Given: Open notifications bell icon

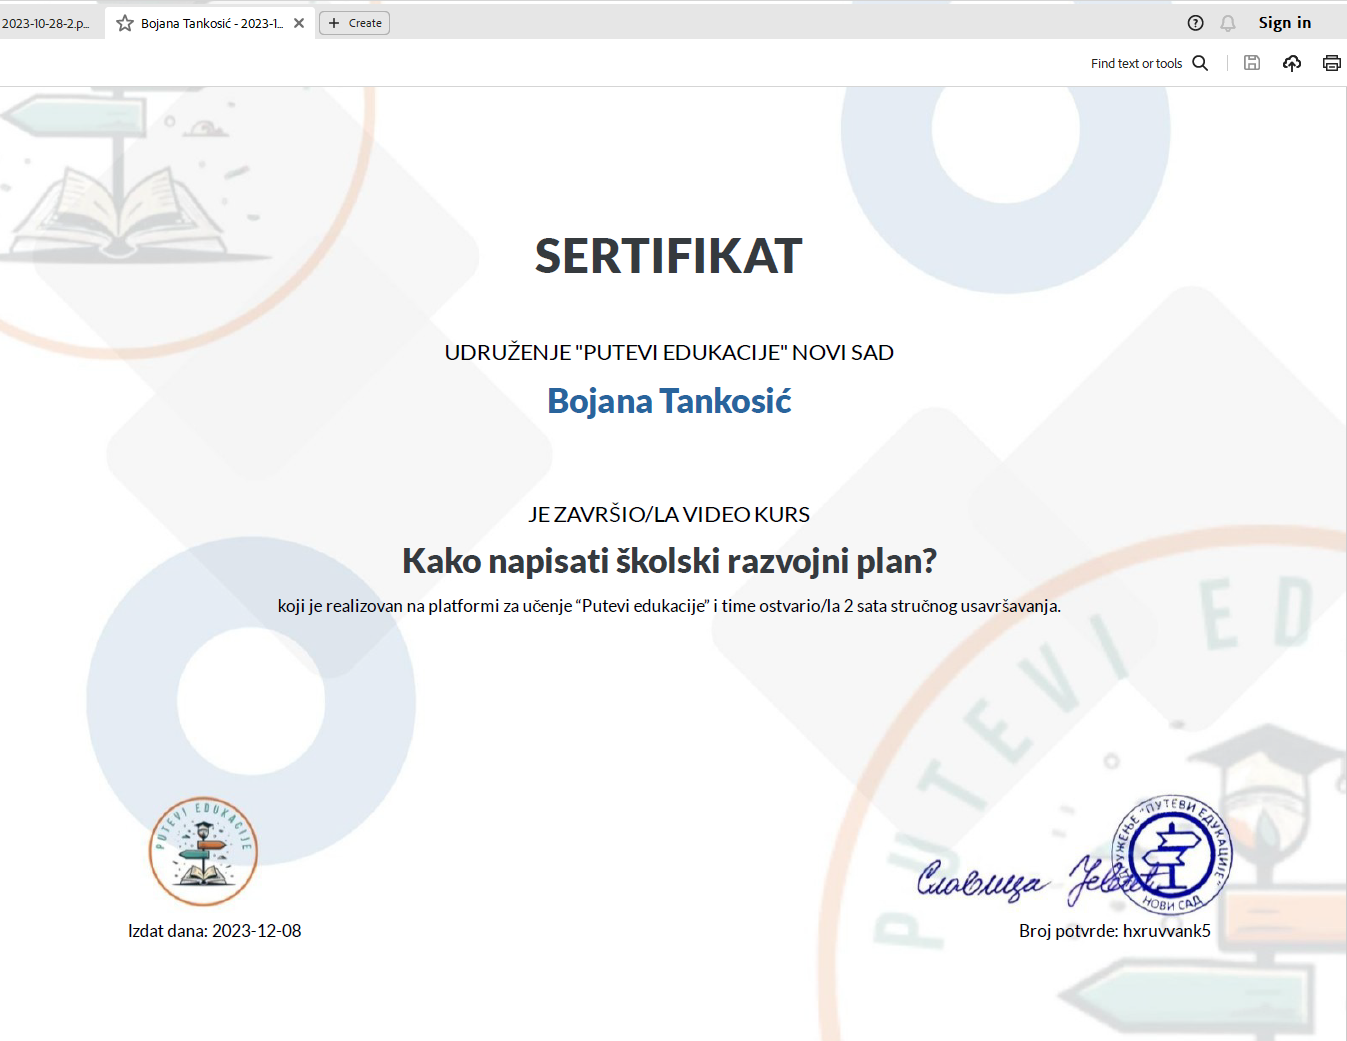Looking at the screenshot, I should (x=1228, y=23).
